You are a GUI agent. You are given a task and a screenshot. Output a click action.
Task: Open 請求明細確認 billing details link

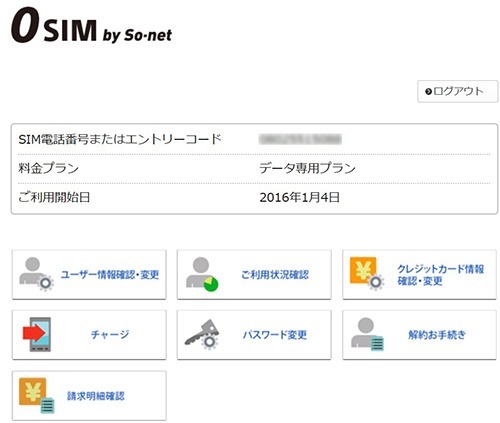[x=96, y=396]
